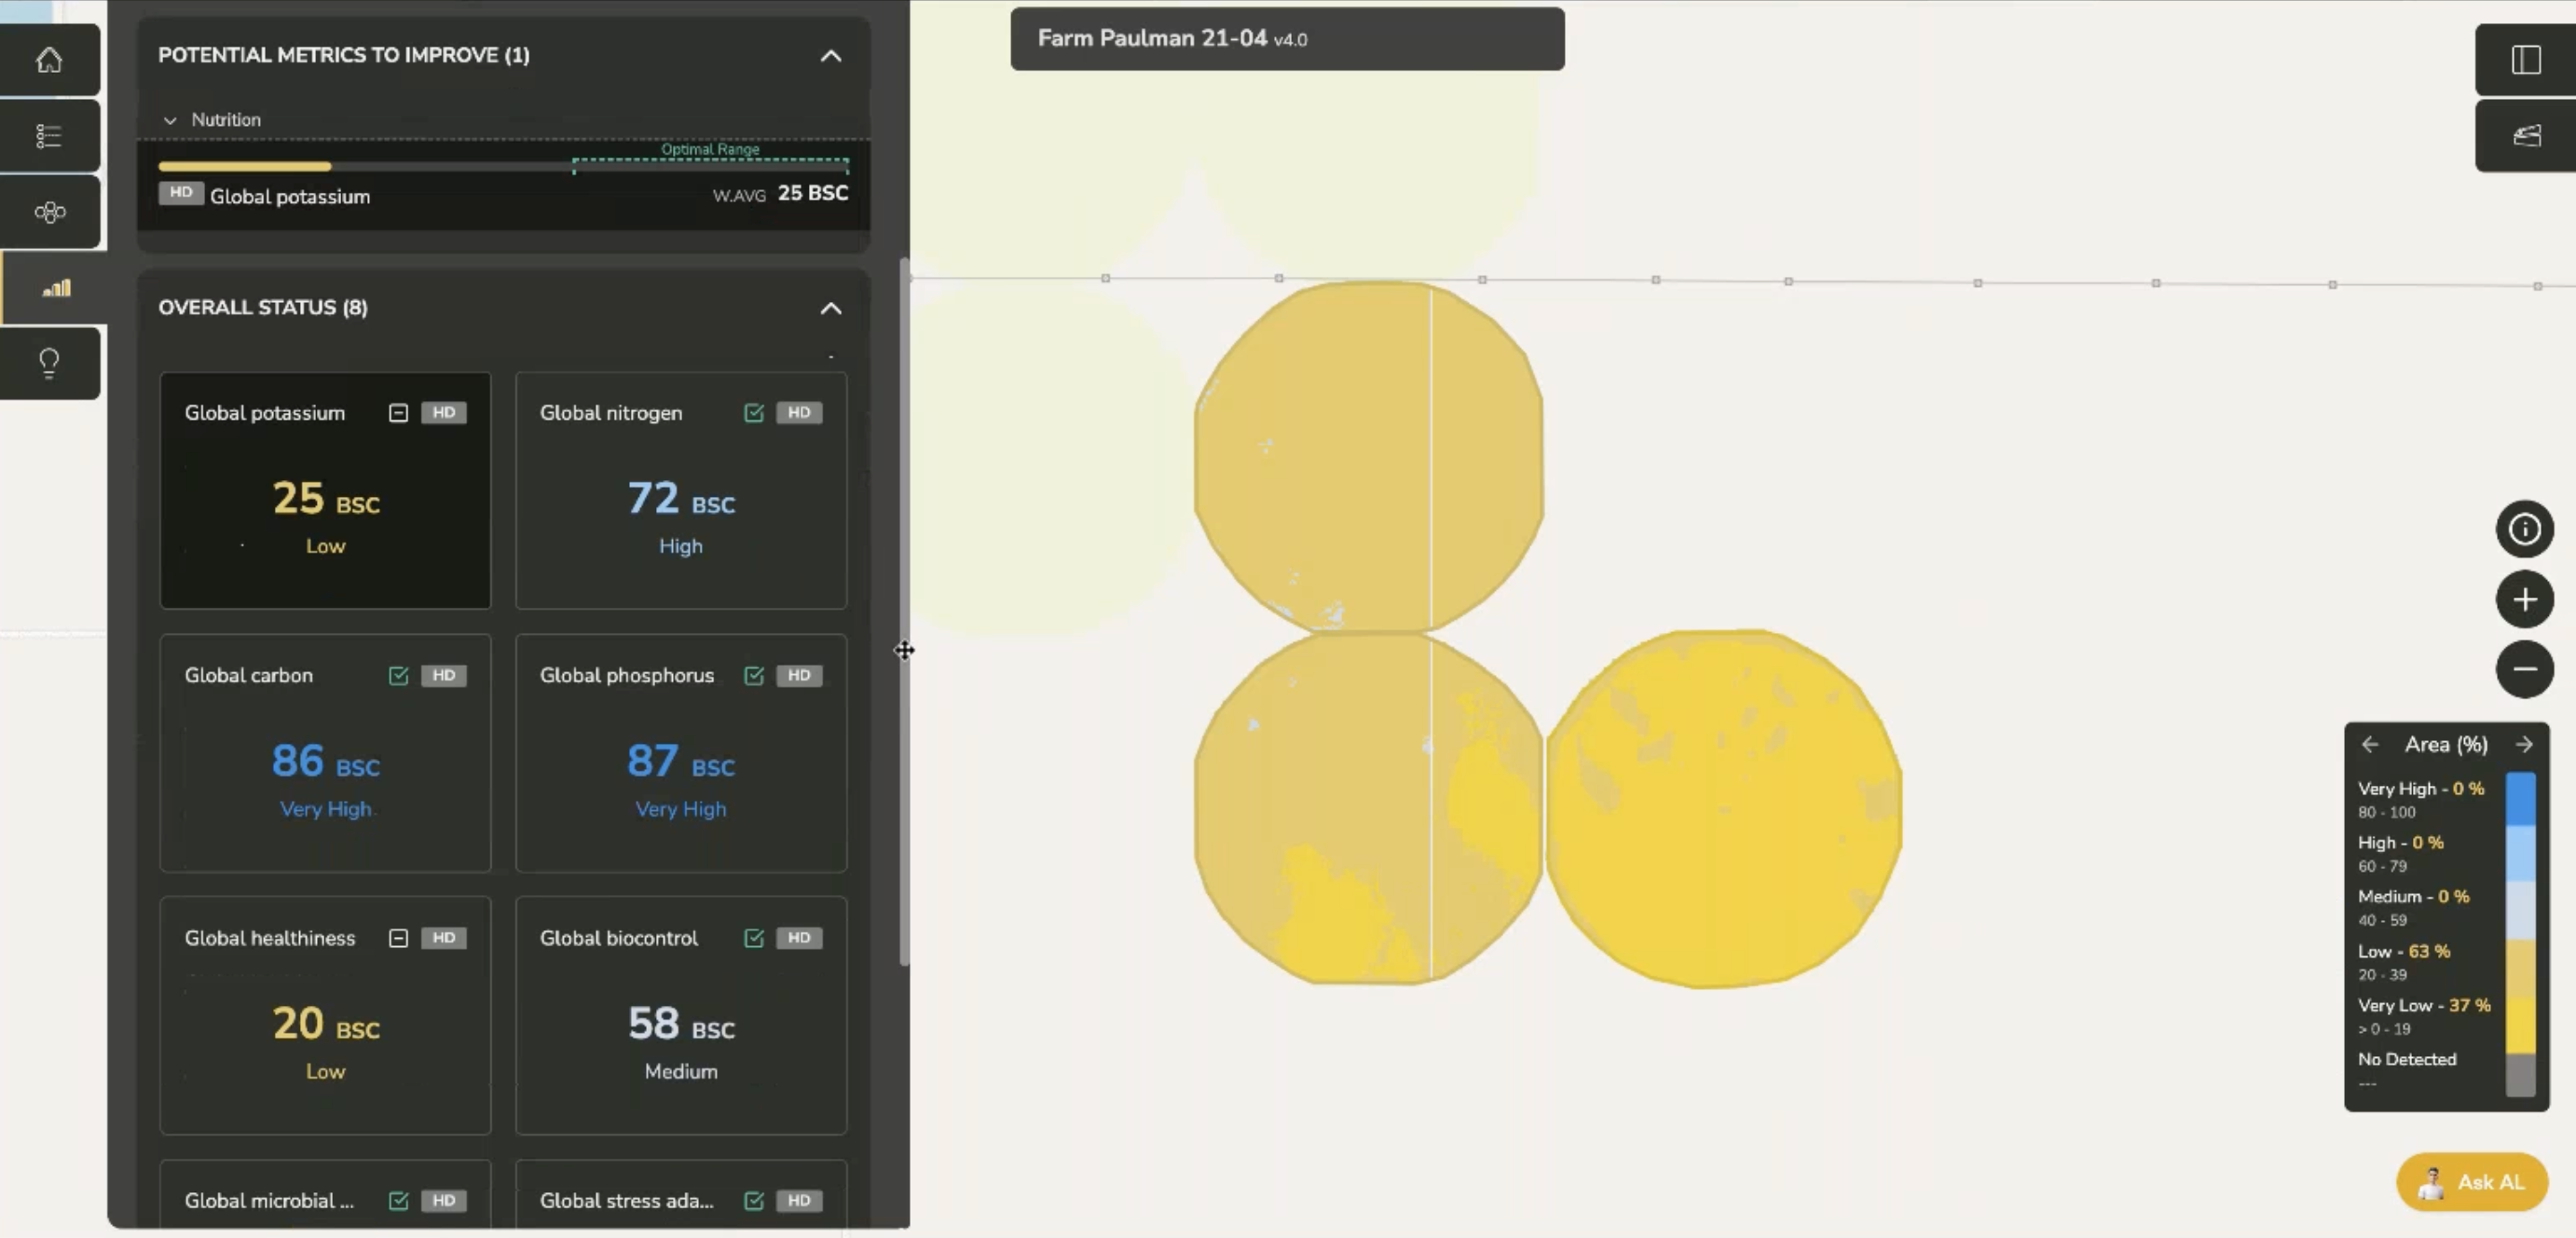Image resolution: width=2576 pixels, height=1238 pixels.
Task: Open the lightbulb insights sidebar icon
Action: coord(49,362)
